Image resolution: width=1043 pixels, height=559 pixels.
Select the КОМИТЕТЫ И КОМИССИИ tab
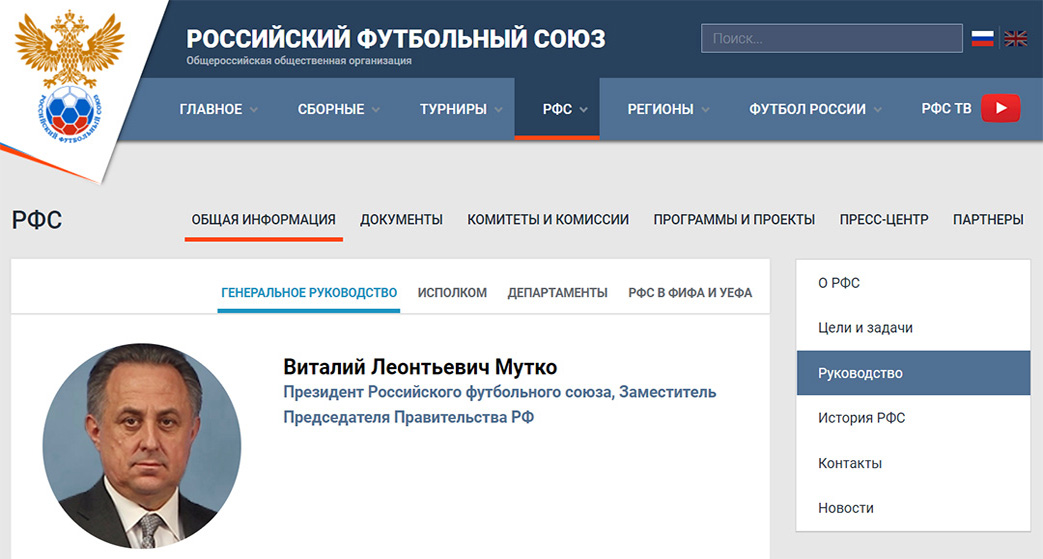(x=548, y=220)
